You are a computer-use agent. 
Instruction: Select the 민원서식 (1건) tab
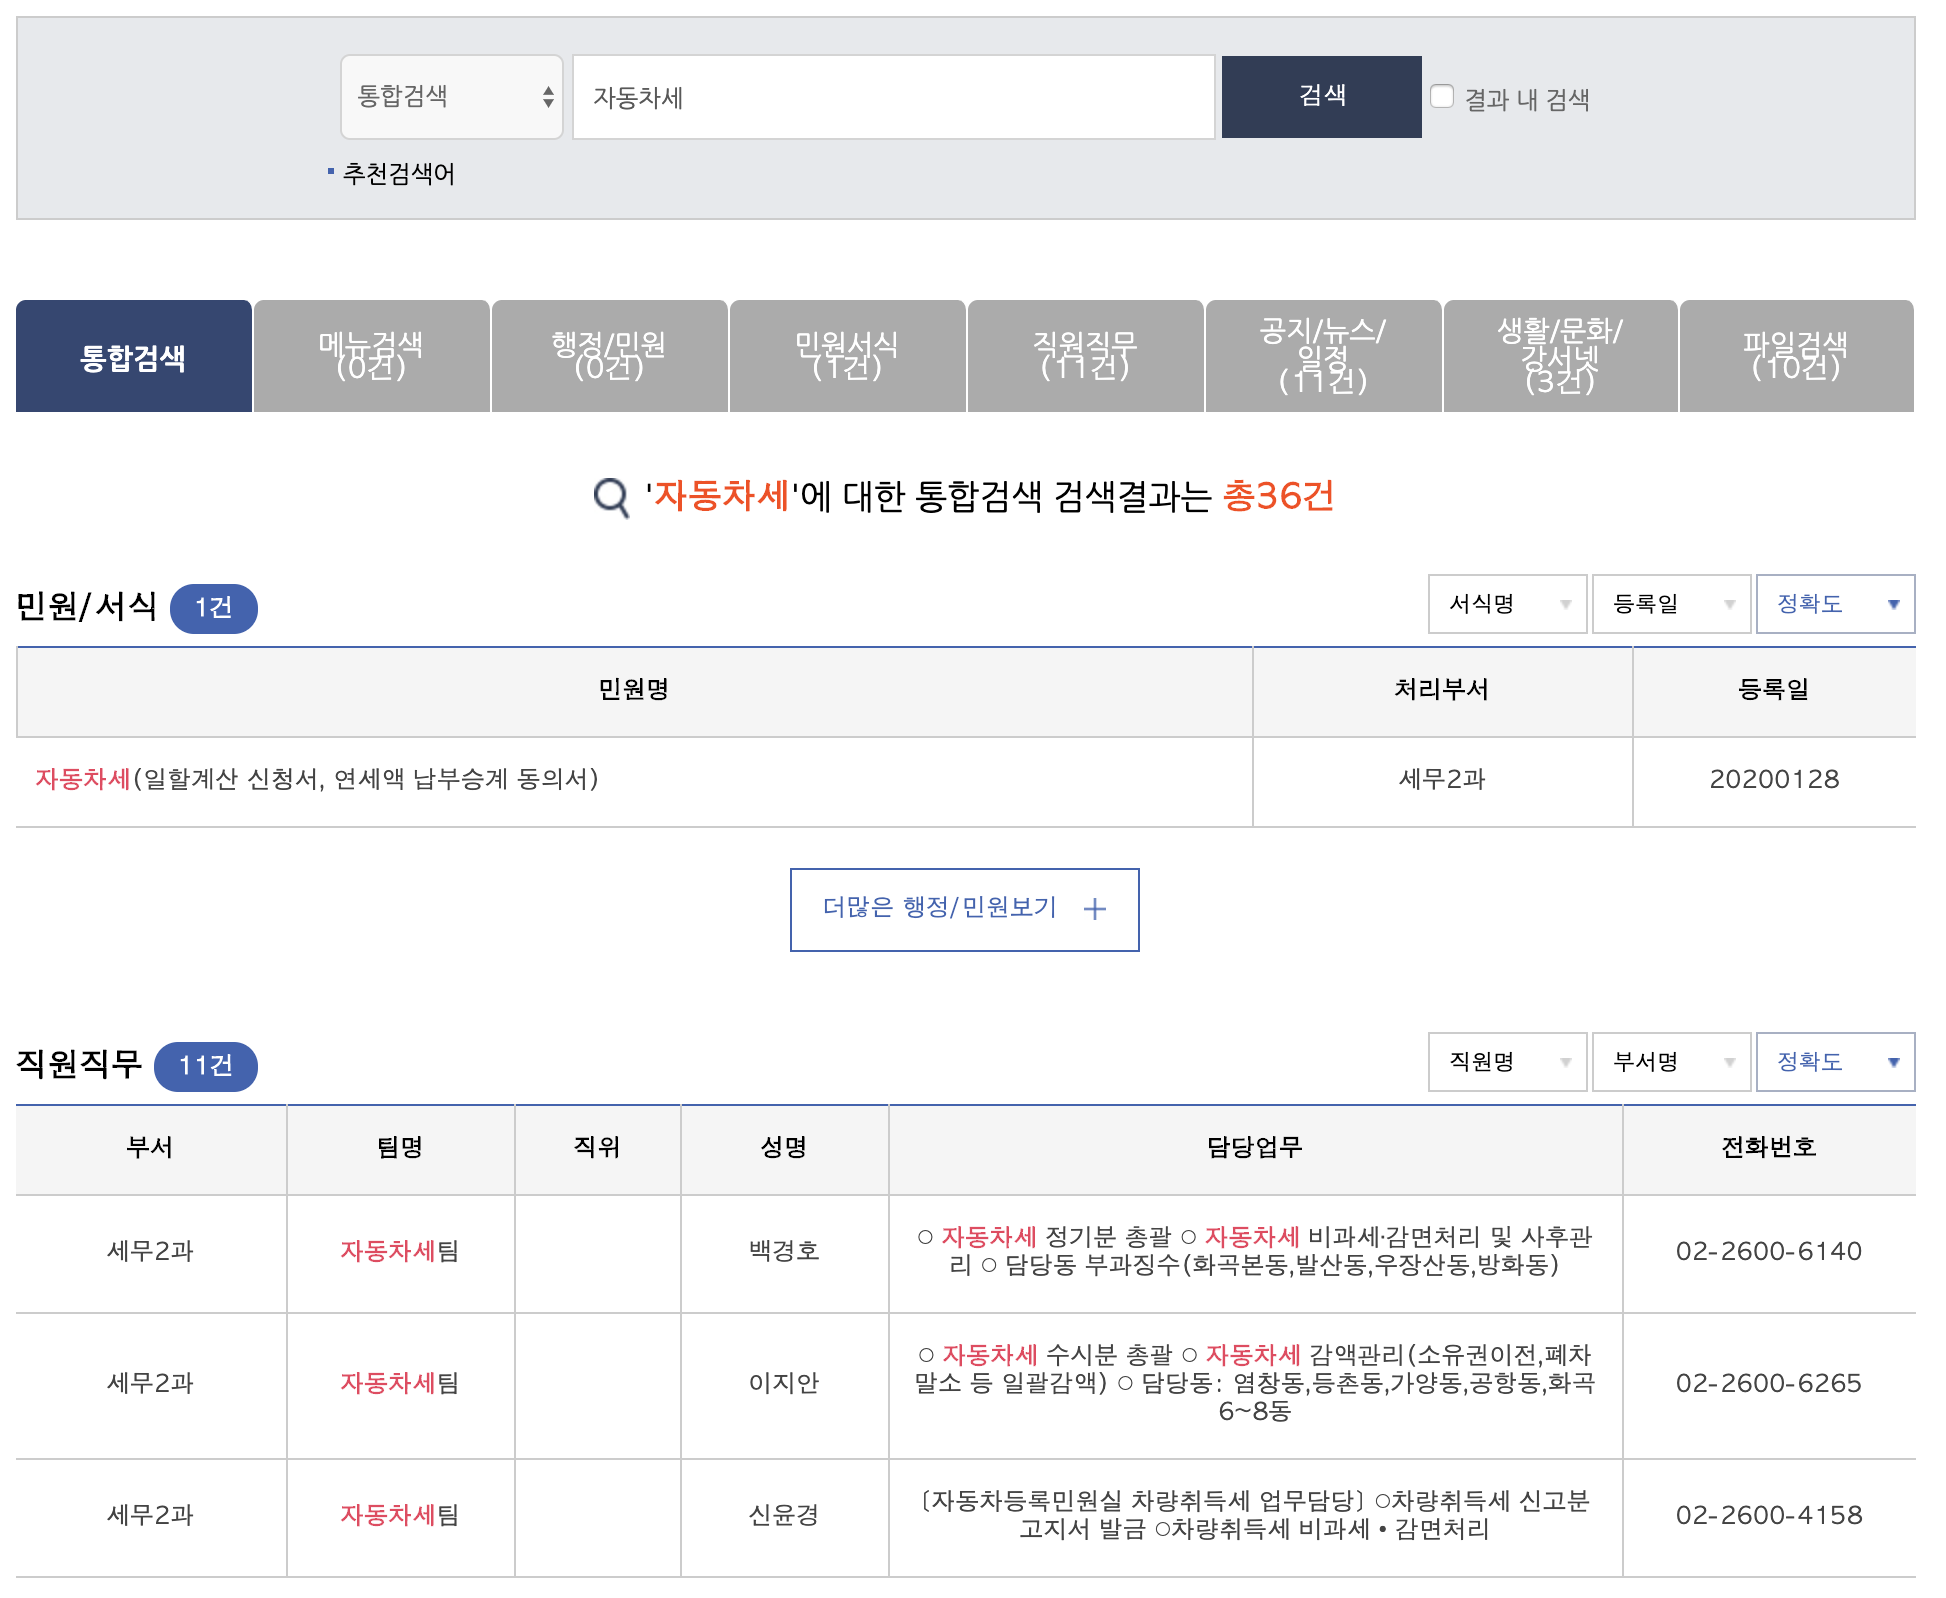pyautogui.click(x=847, y=356)
